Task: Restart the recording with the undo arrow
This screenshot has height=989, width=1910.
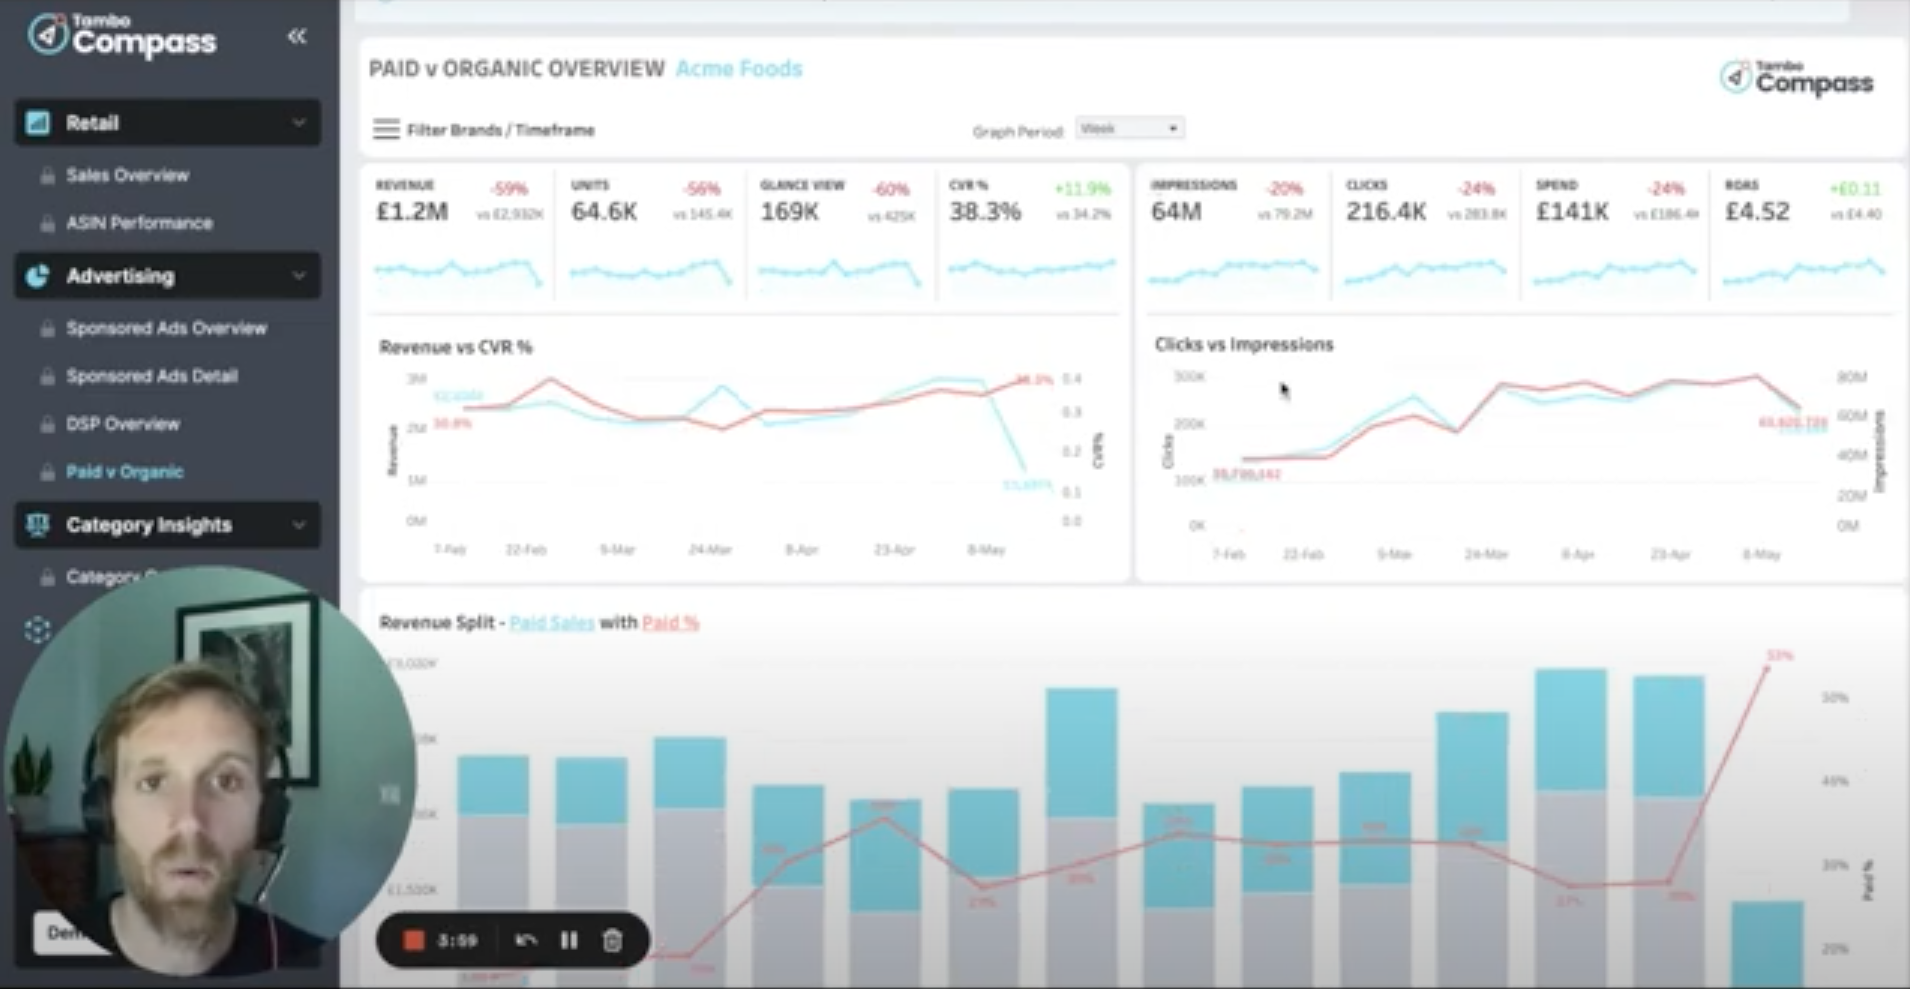Action: 526,940
